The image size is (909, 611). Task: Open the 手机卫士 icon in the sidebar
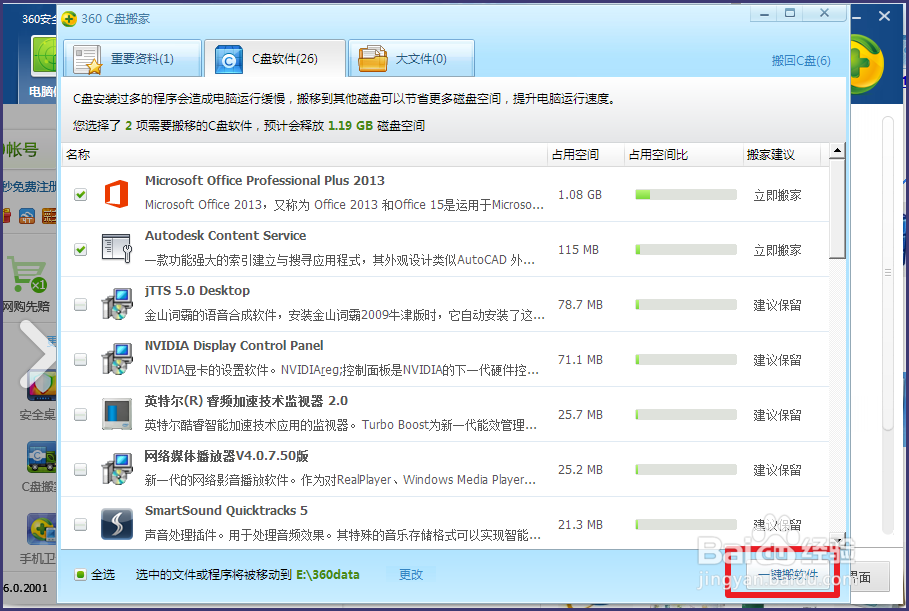[41, 529]
